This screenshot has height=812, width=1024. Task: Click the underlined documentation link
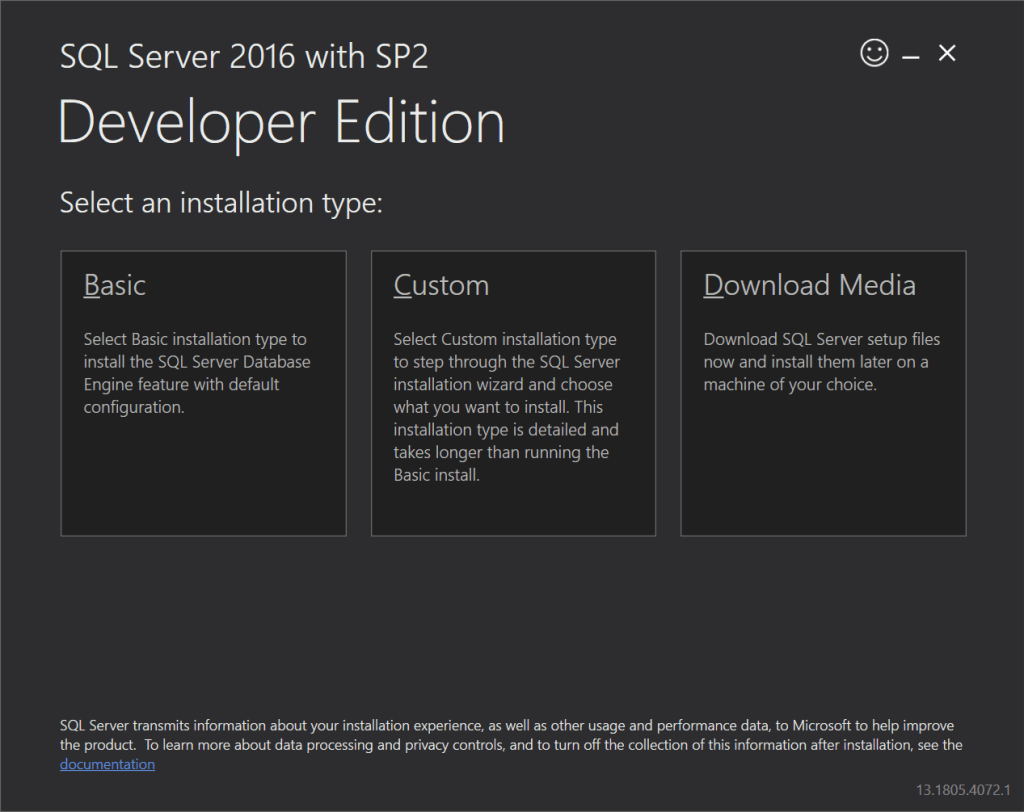[107, 763]
